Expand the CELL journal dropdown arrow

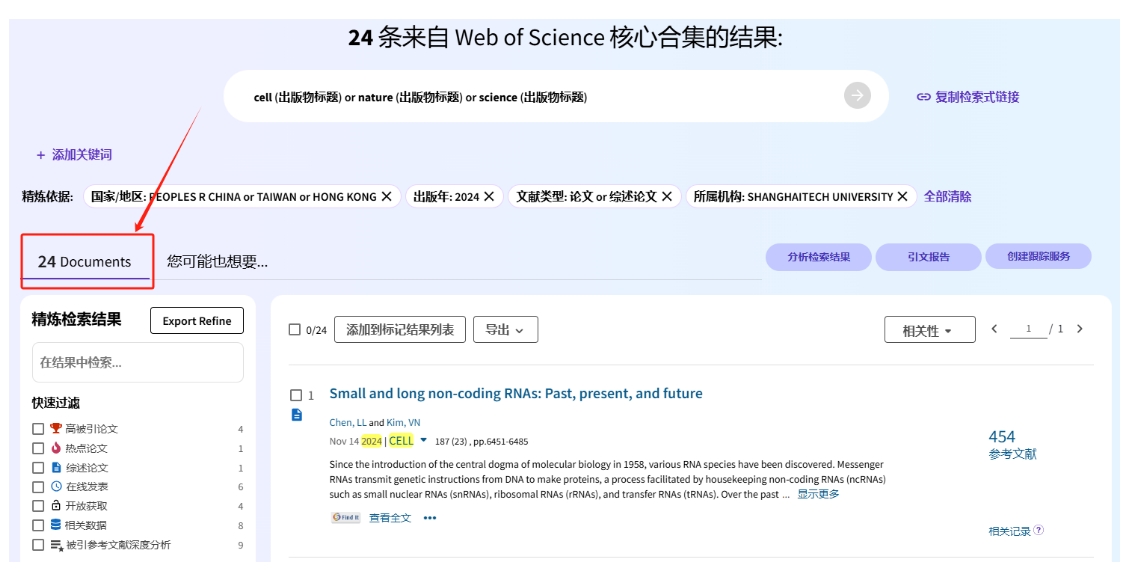pyautogui.click(x=424, y=440)
